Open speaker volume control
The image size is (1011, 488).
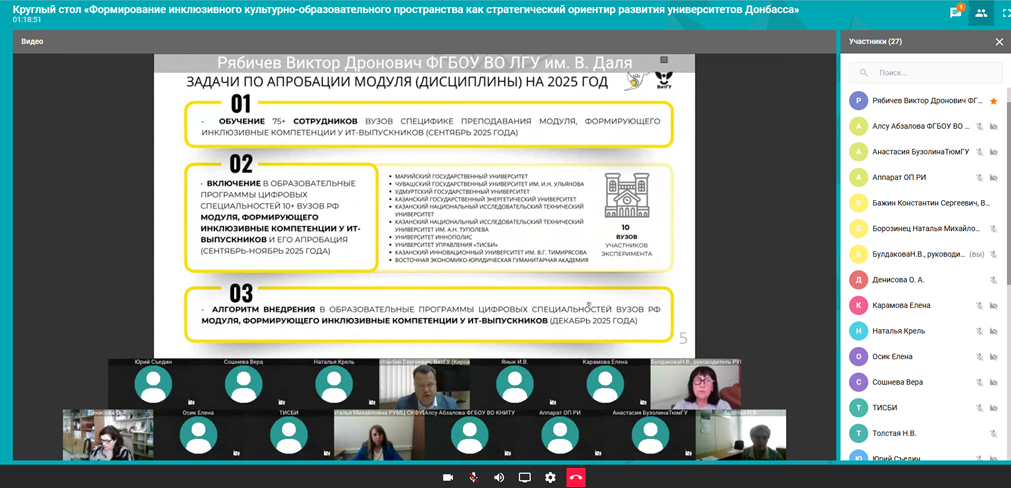point(499,477)
